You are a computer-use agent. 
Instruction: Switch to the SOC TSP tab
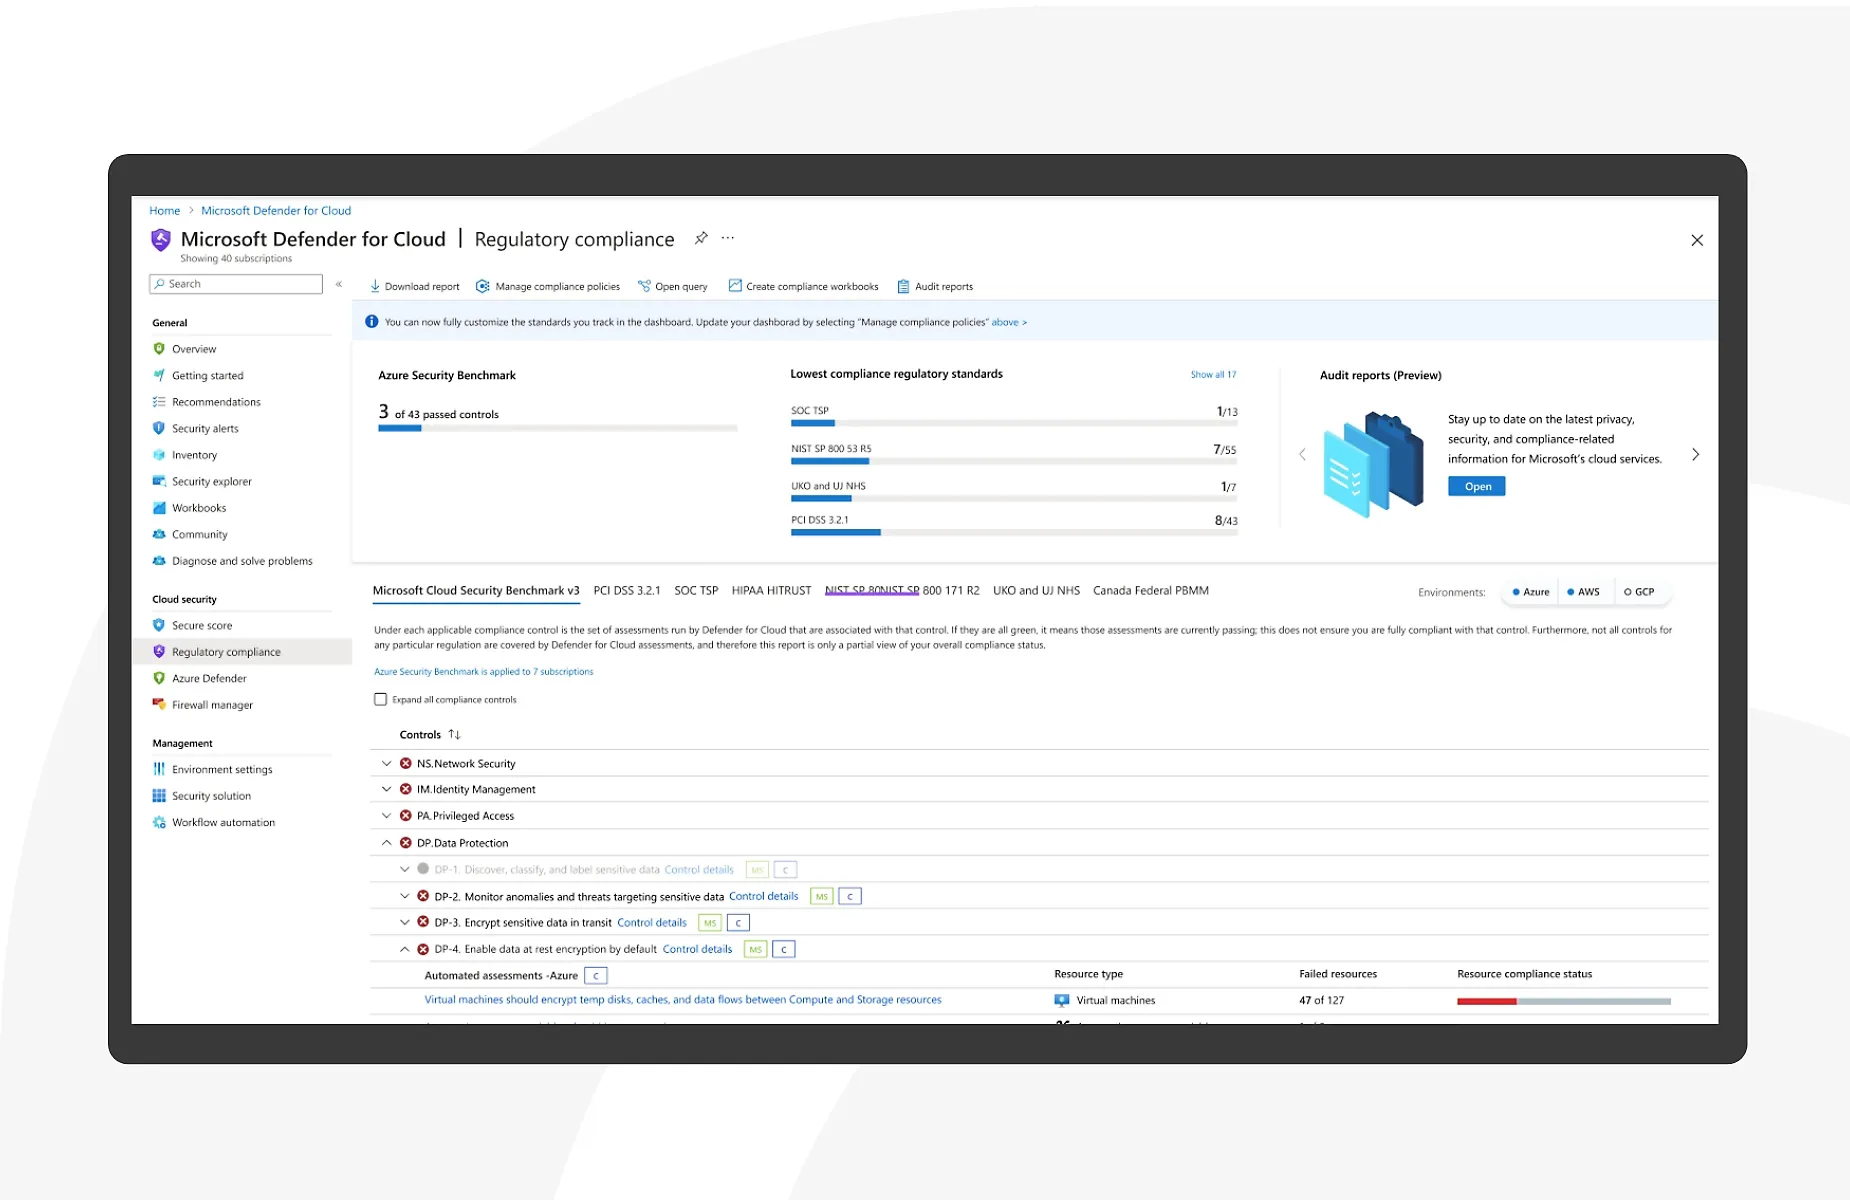pyautogui.click(x=696, y=591)
